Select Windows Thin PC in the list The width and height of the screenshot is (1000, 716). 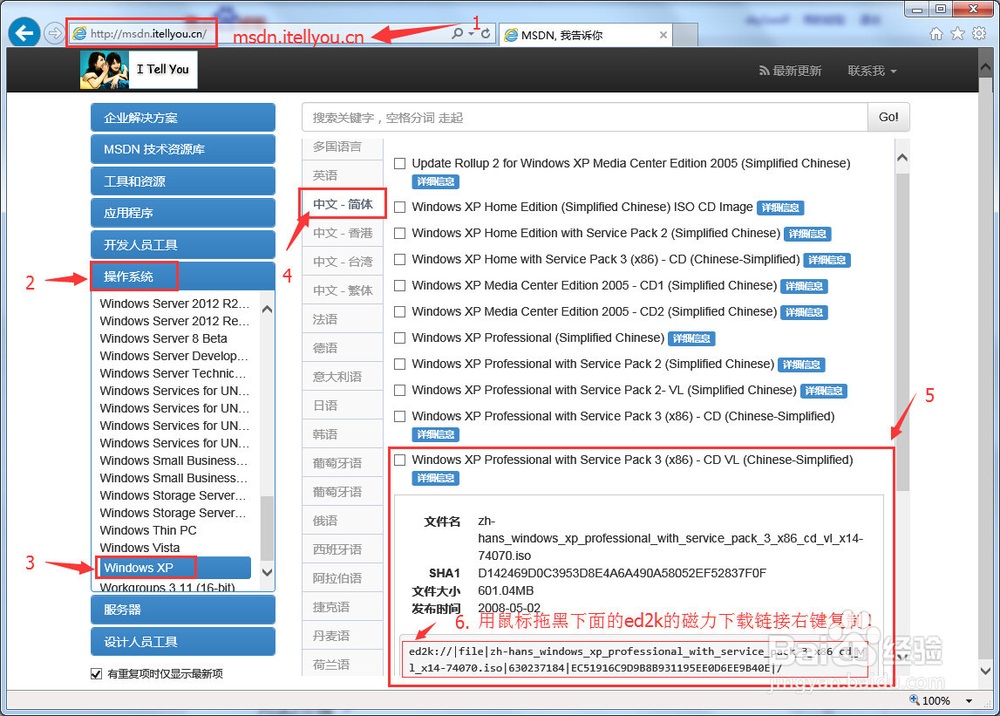[148, 530]
